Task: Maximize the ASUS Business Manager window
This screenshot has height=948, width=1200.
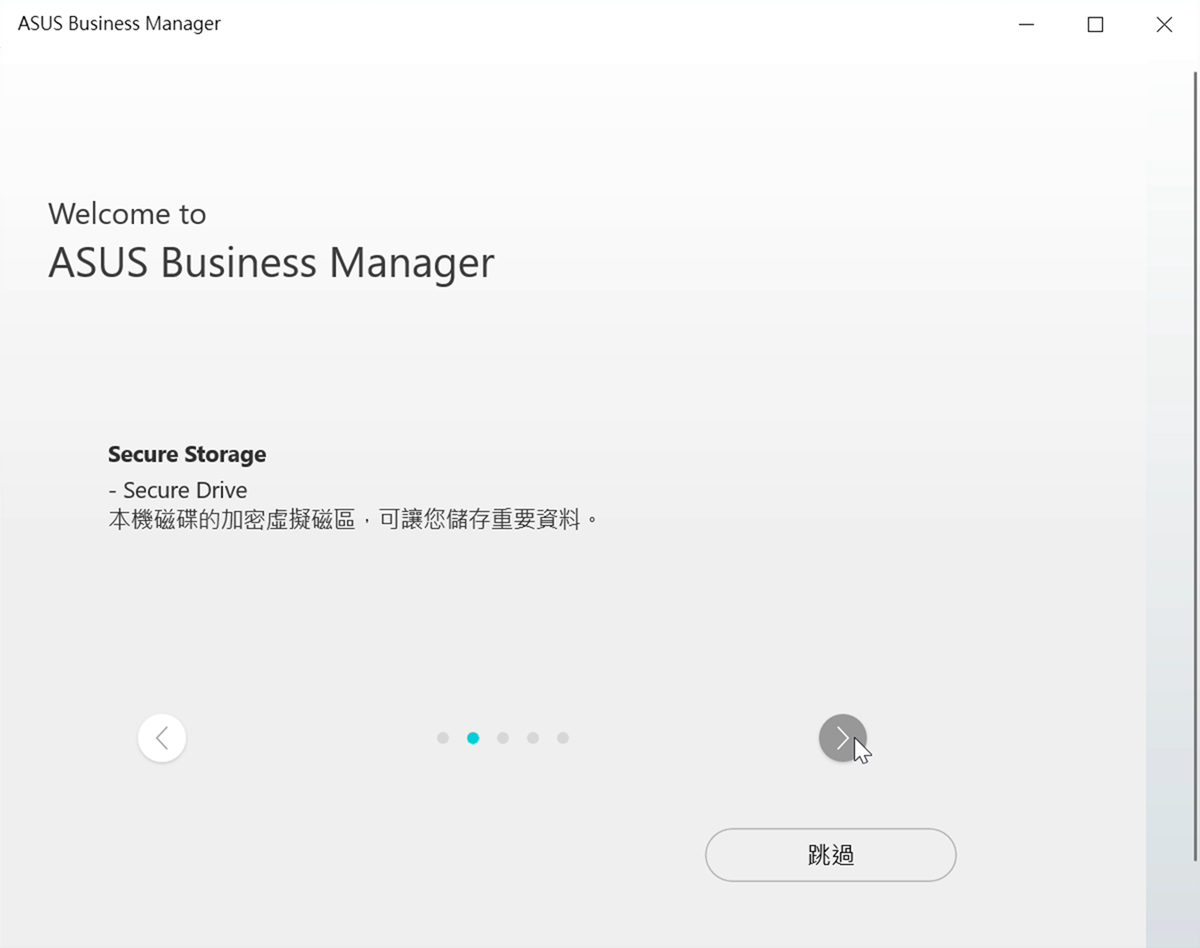Action: tap(1095, 25)
